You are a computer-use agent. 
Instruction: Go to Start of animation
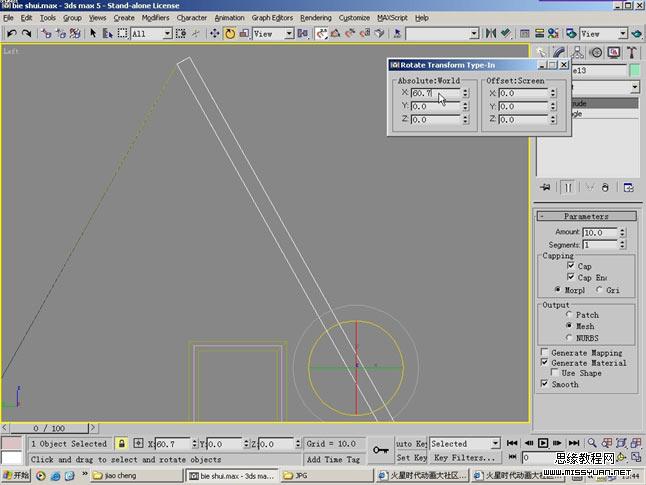(x=512, y=443)
